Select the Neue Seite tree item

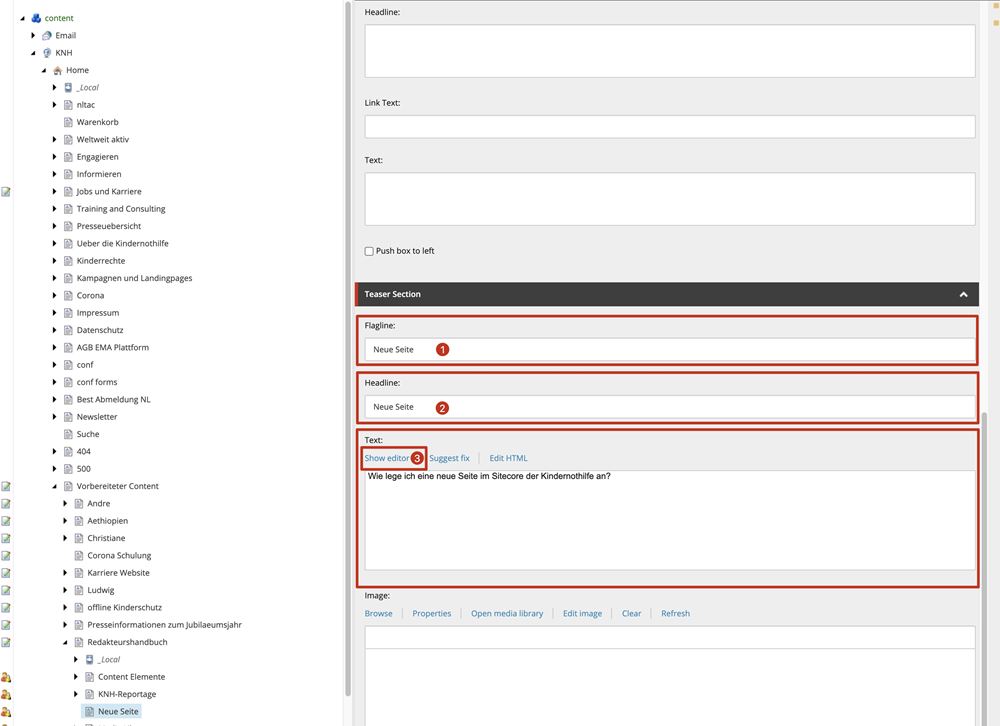point(118,711)
